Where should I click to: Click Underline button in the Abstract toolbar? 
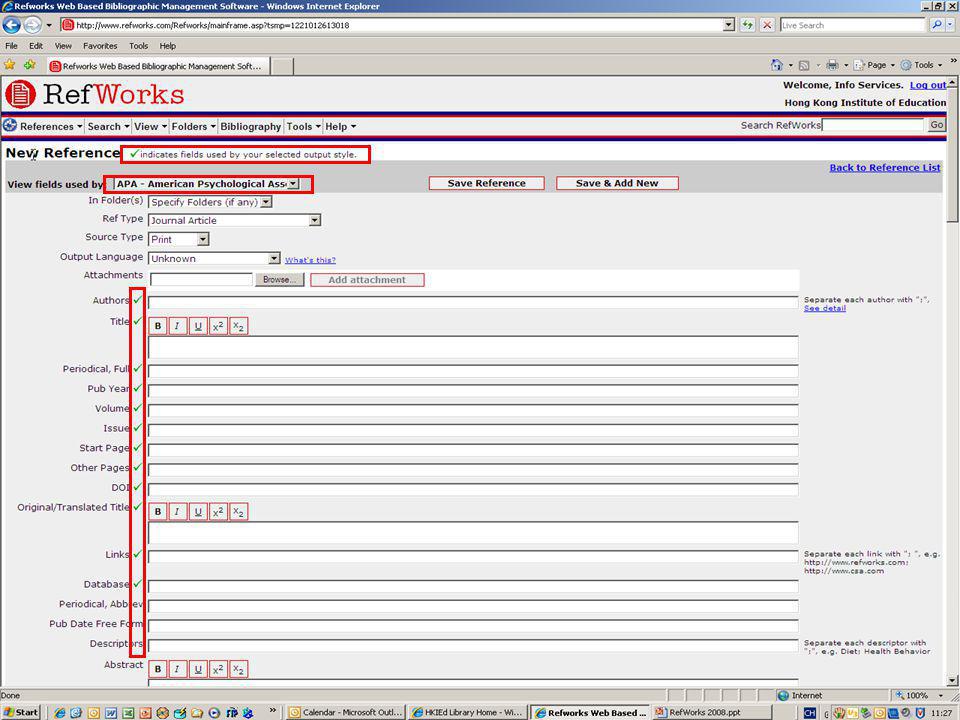[x=198, y=669]
